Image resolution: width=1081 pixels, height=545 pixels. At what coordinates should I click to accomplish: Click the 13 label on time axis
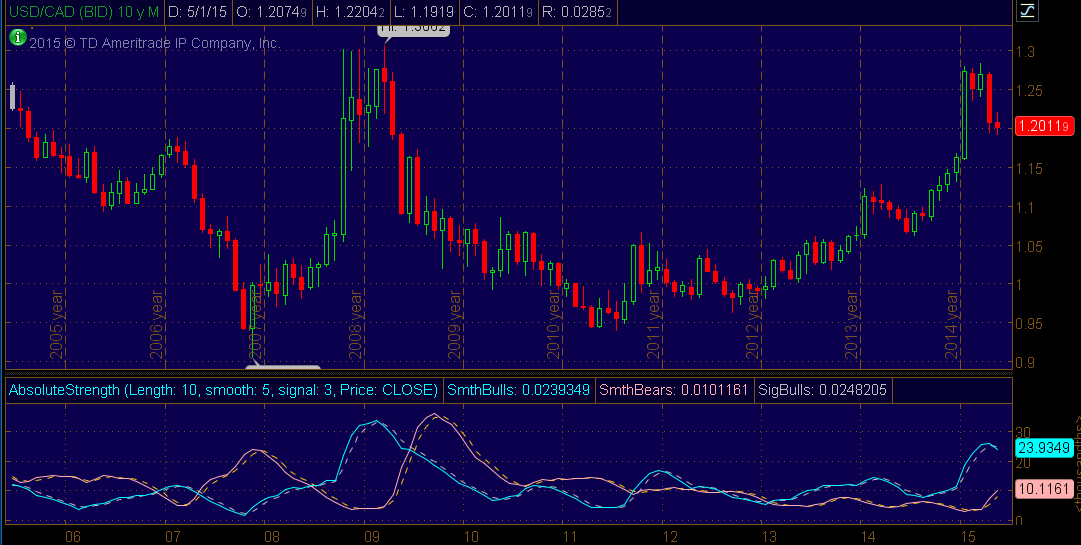click(x=768, y=536)
